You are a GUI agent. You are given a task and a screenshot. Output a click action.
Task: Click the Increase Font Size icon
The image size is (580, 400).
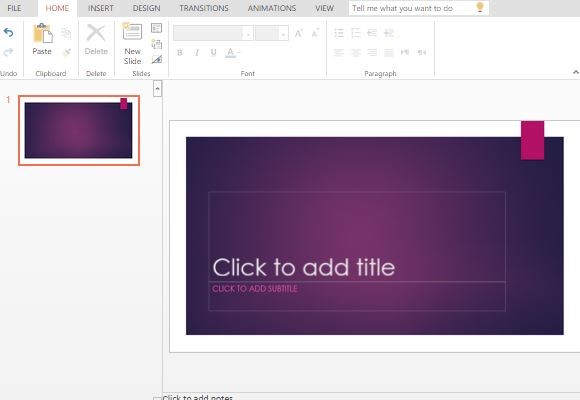(x=299, y=34)
